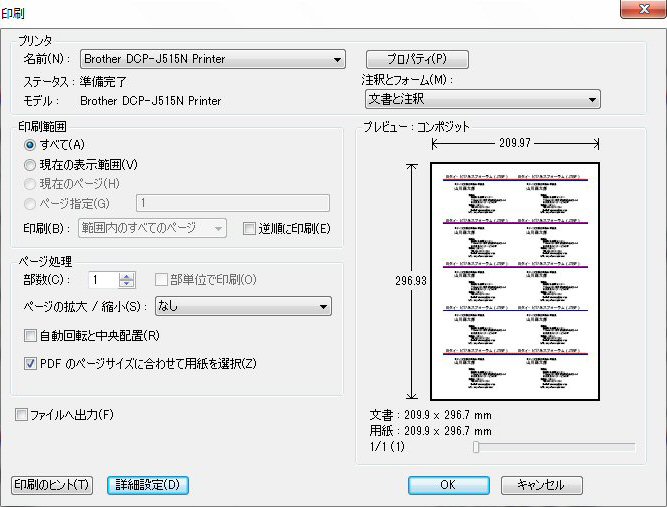The width and height of the screenshot is (667, 507).
Task: Click the 部数 copies number field
Action: point(102,280)
